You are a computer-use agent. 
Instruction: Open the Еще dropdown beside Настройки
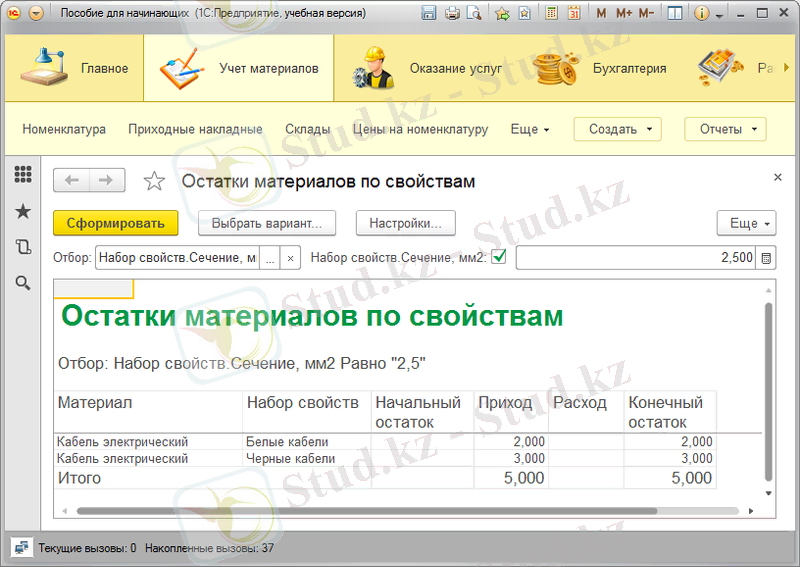pyautogui.click(x=746, y=223)
